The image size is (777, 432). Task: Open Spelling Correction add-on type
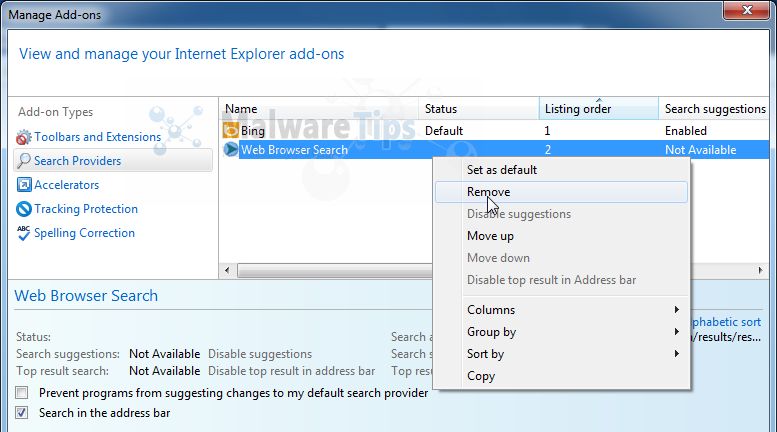(x=84, y=233)
